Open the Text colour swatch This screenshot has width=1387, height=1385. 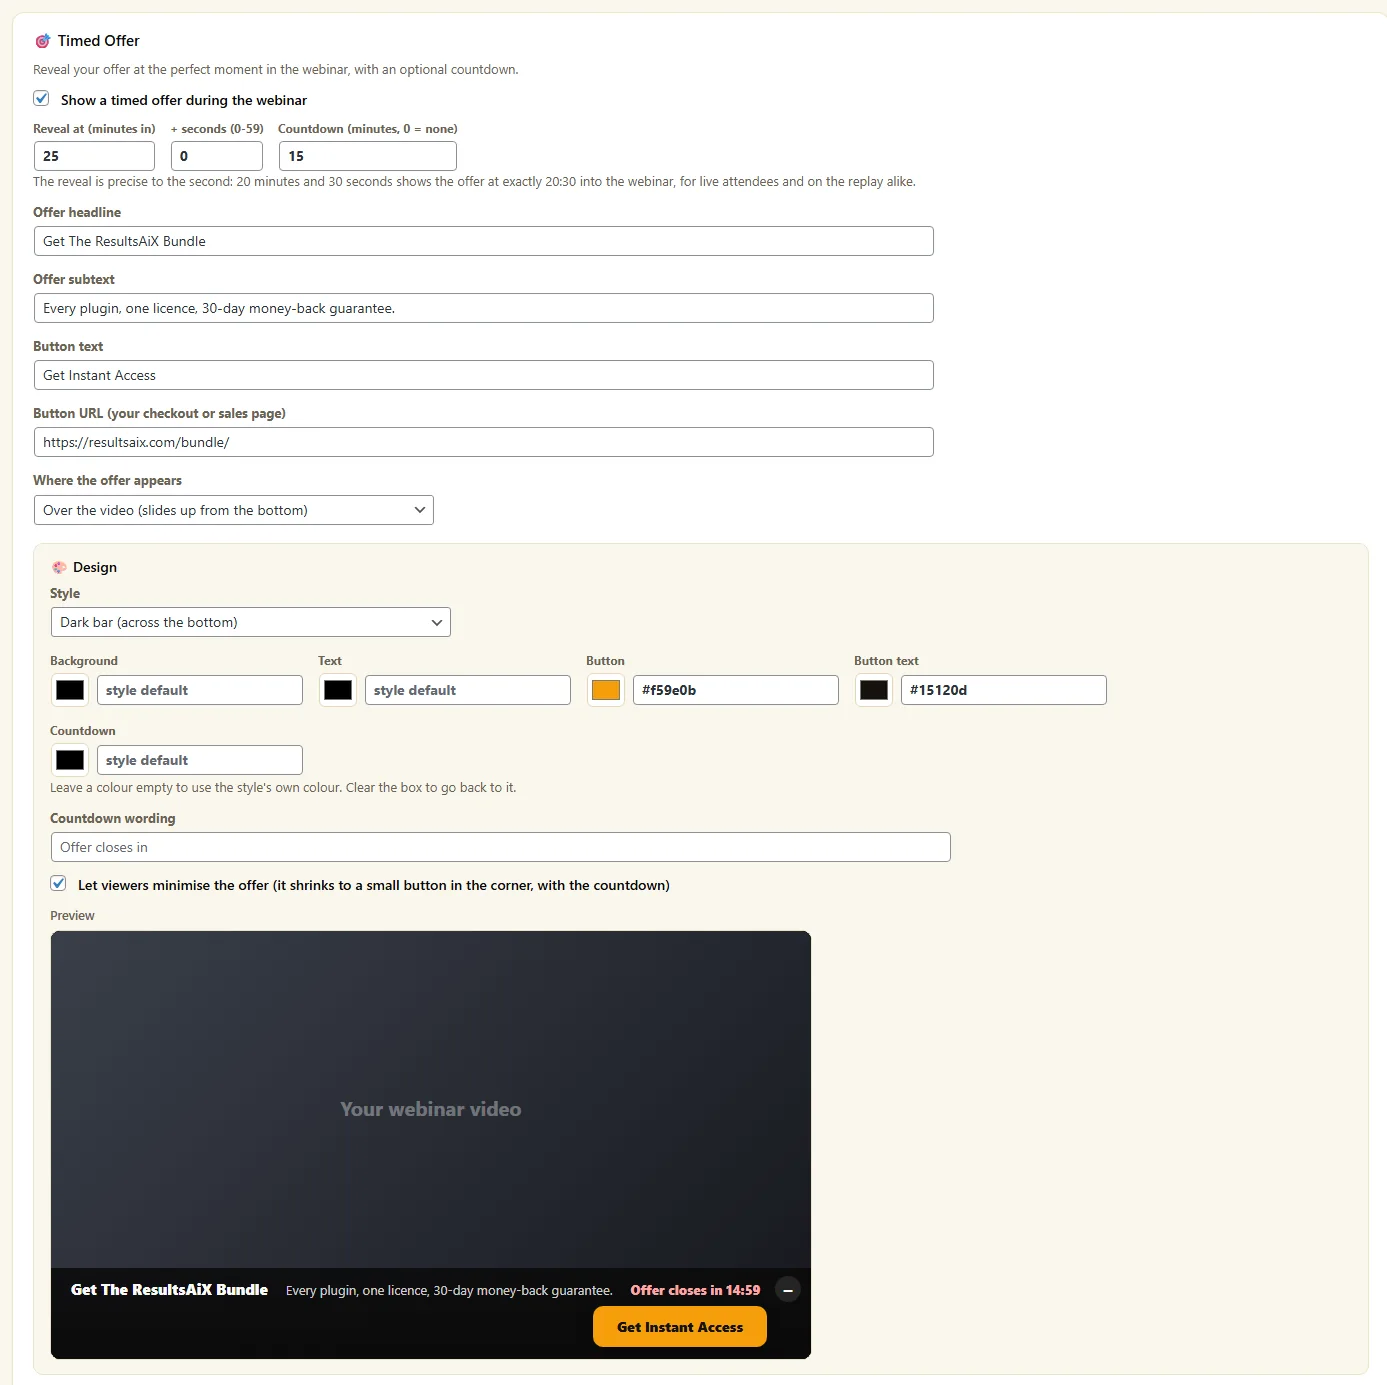coord(338,690)
